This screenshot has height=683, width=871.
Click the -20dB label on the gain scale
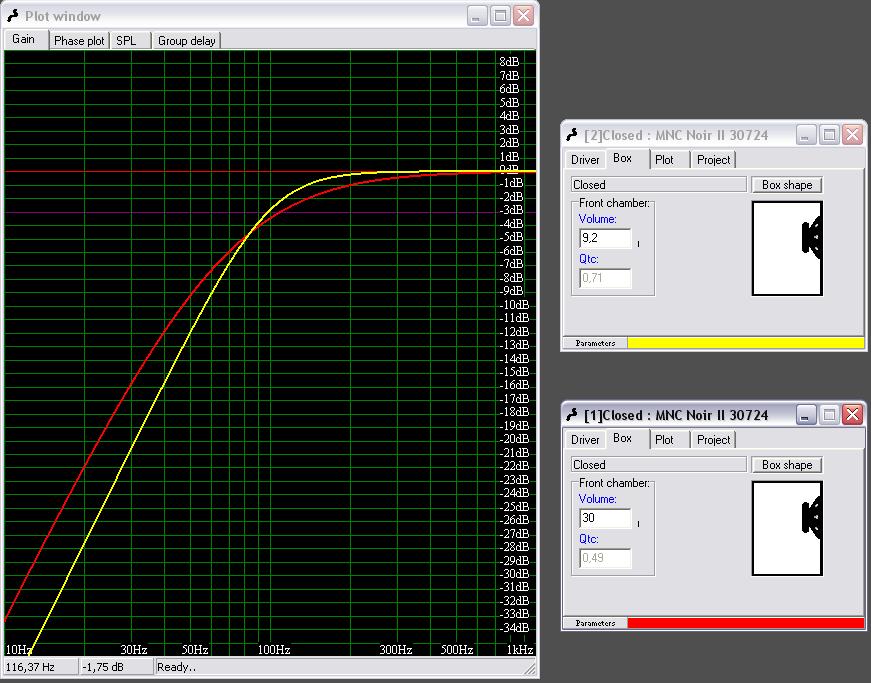pos(514,439)
